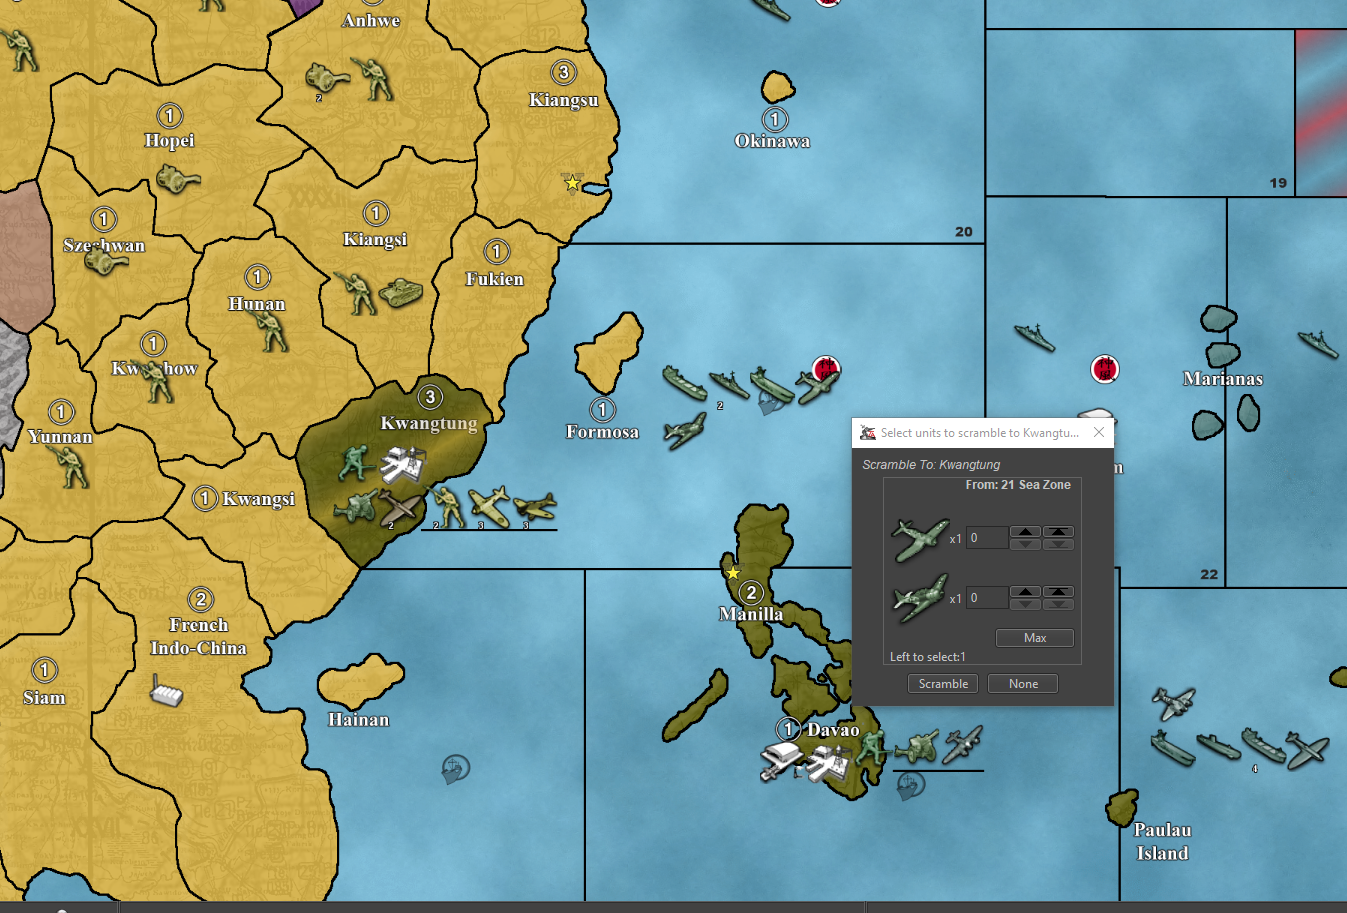Screen dimensions: 1347x913
Task: Click the Max button in dialog
Action: click(1034, 638)
